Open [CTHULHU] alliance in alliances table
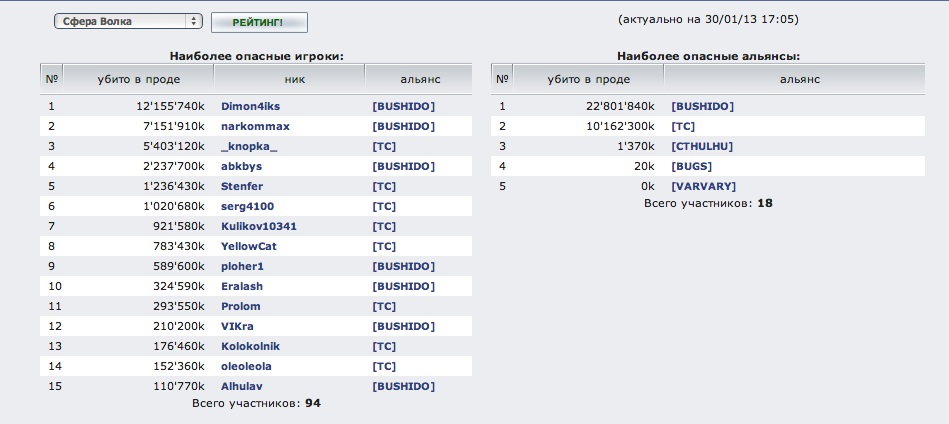This screenshot has width=949, height=424. click(702, 146)
